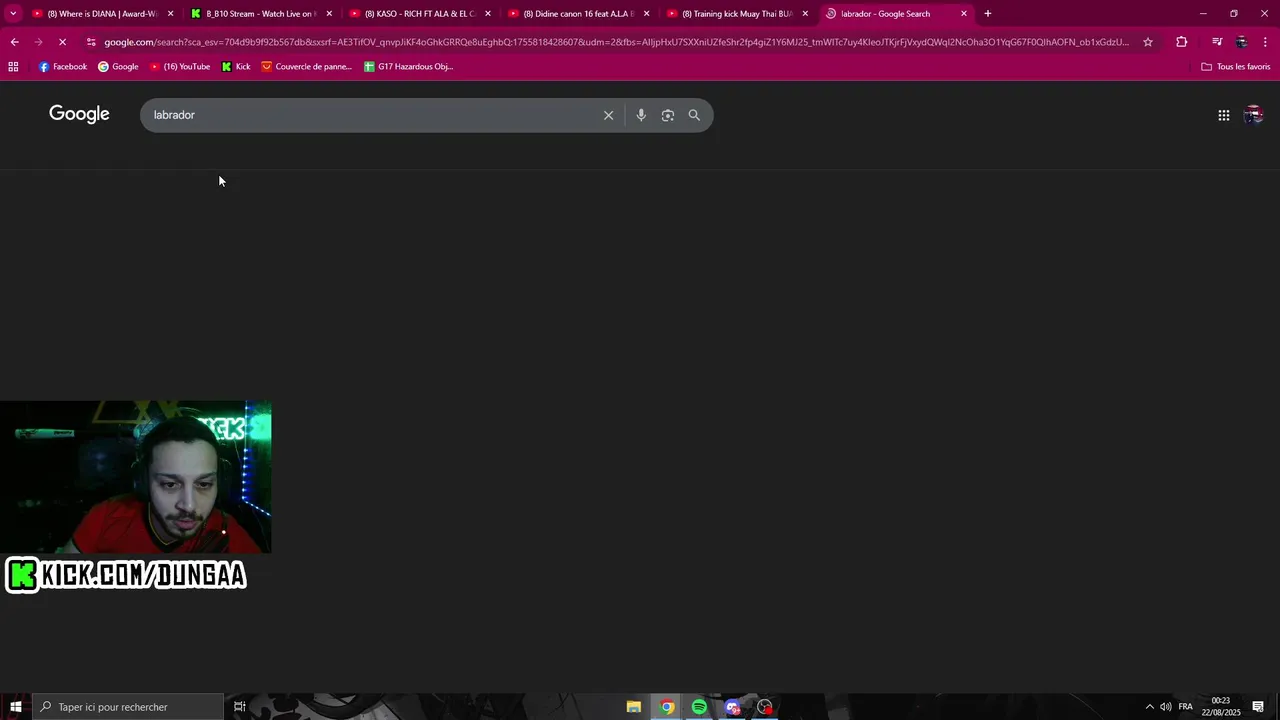Viewport: 1280px width, 720px height.
Task: Start voice search with microphone icon
Action: point(641,115)
